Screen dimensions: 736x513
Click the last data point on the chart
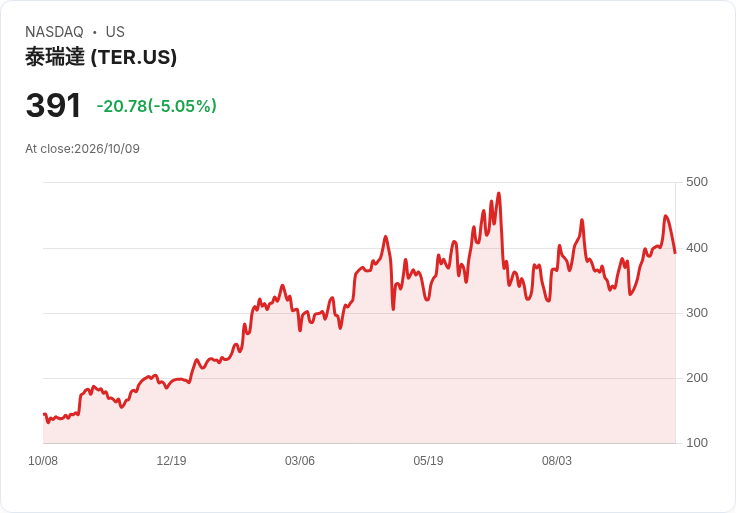675,253
